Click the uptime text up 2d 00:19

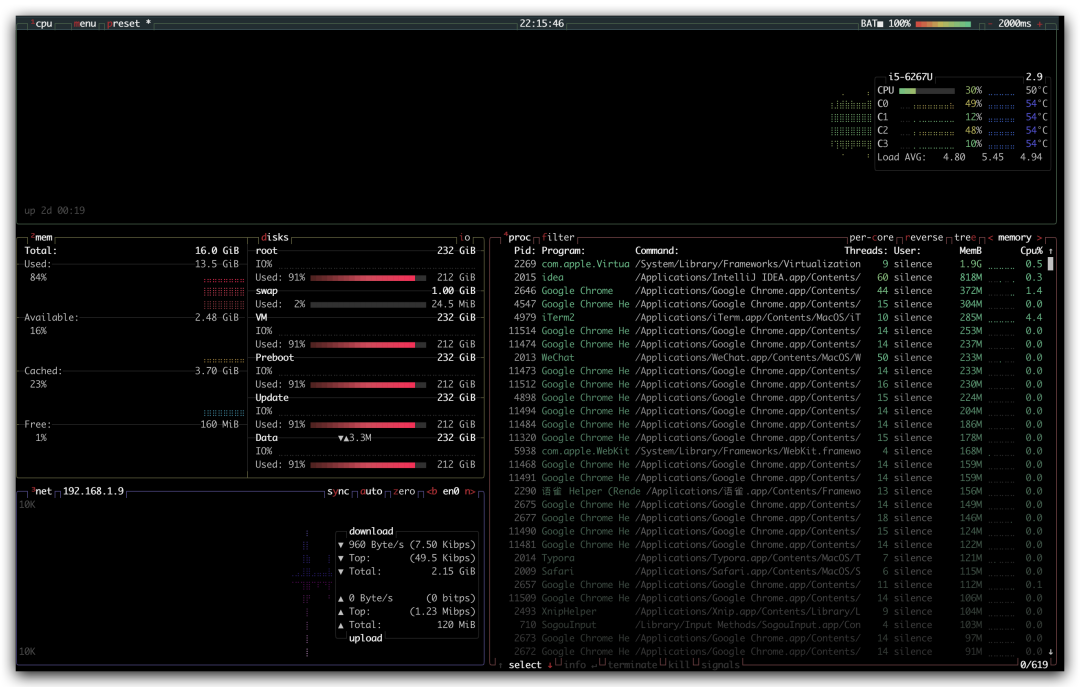click(x=54, y=211)
